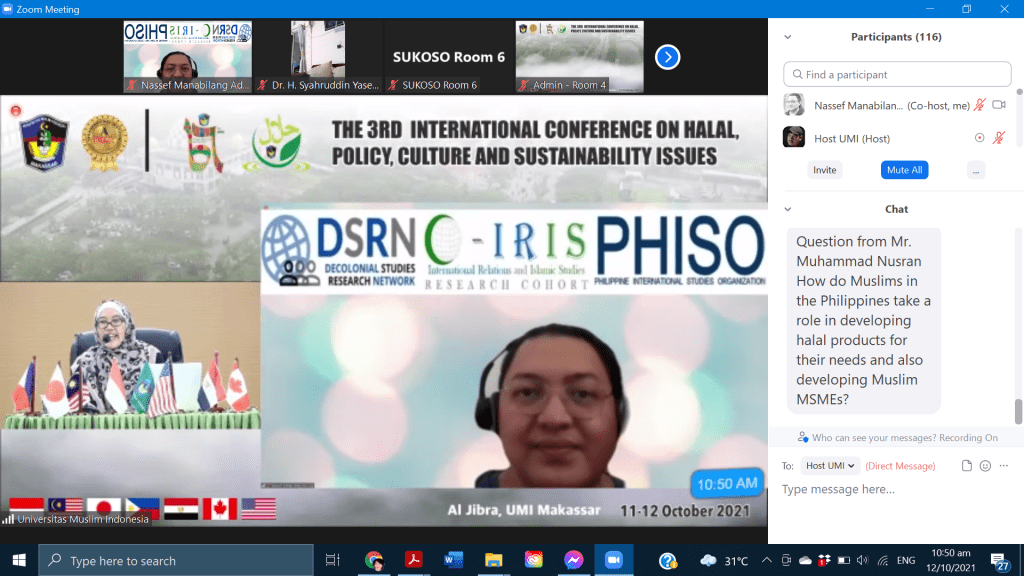Open the 'To: Host UMI' recipient dropdown
The image size is (1024, 576).
[830, 466]
